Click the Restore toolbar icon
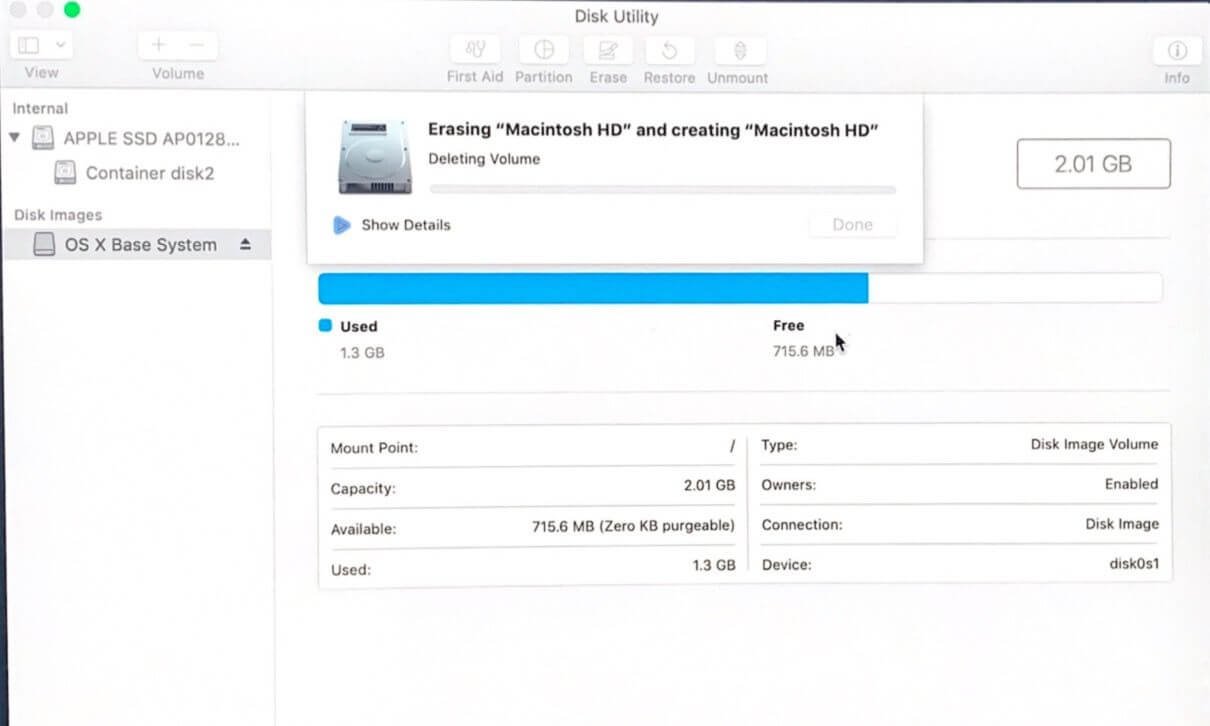This screenshot has width=1210, height=726. tap(670, 50)
